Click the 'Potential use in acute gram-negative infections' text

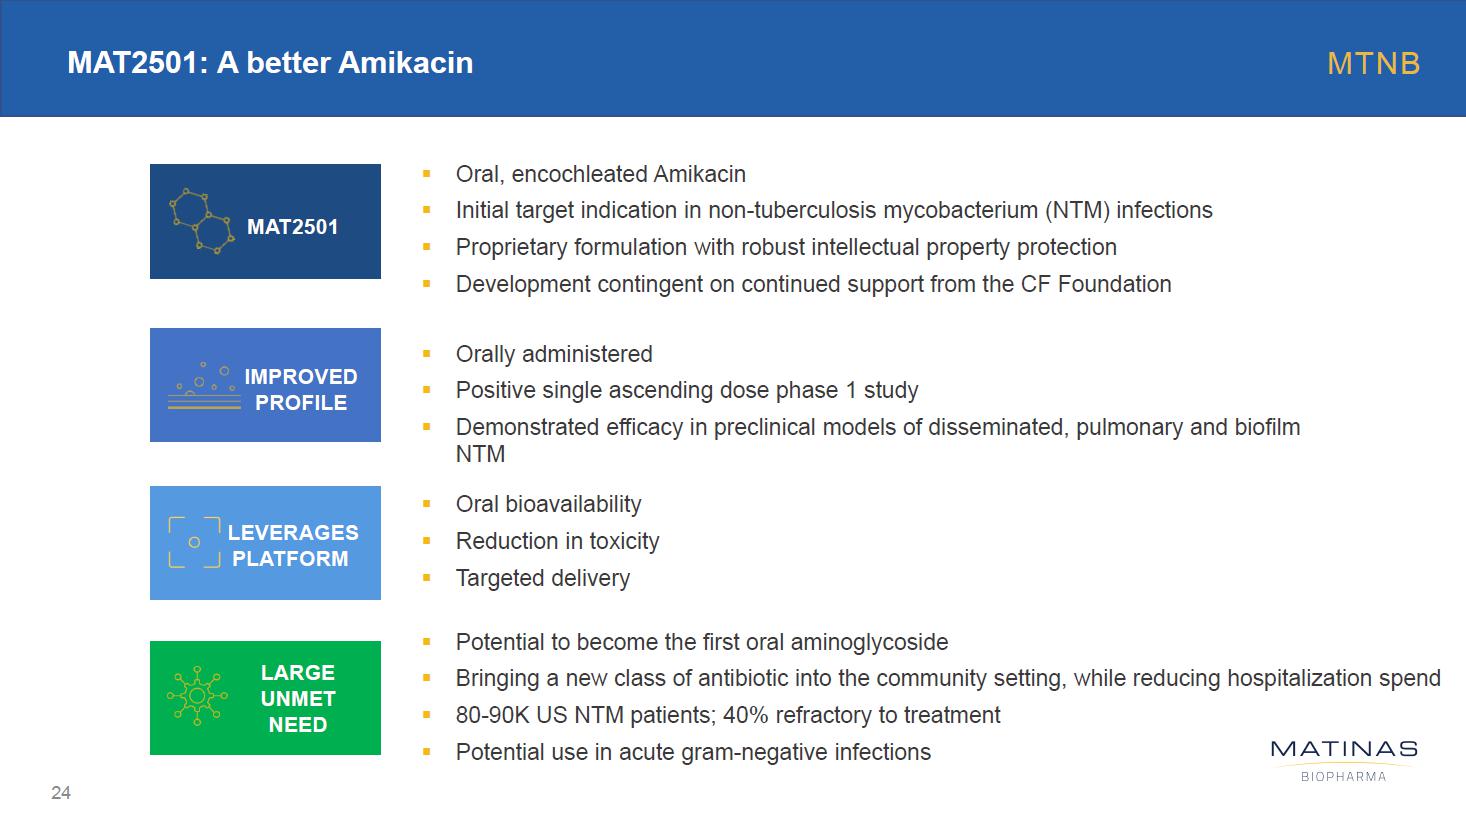click(x=692, y=752)
